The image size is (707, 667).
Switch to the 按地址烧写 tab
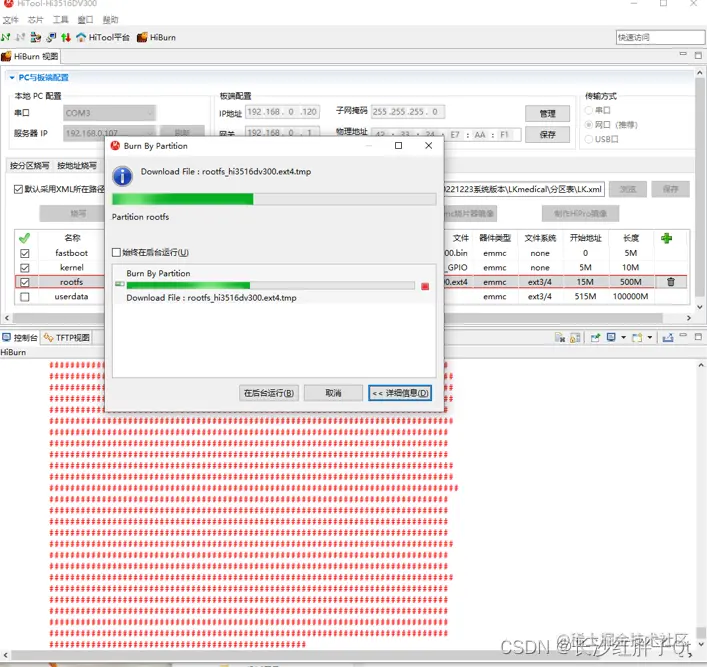(77, 166)
